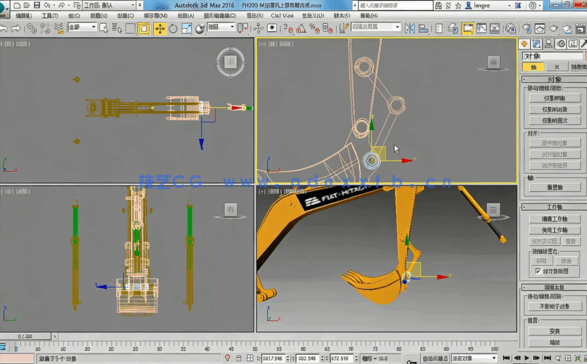Screen dimensions: 587x364
Task: Collapse the Working Pivot rollout
Action: (554, 207)
